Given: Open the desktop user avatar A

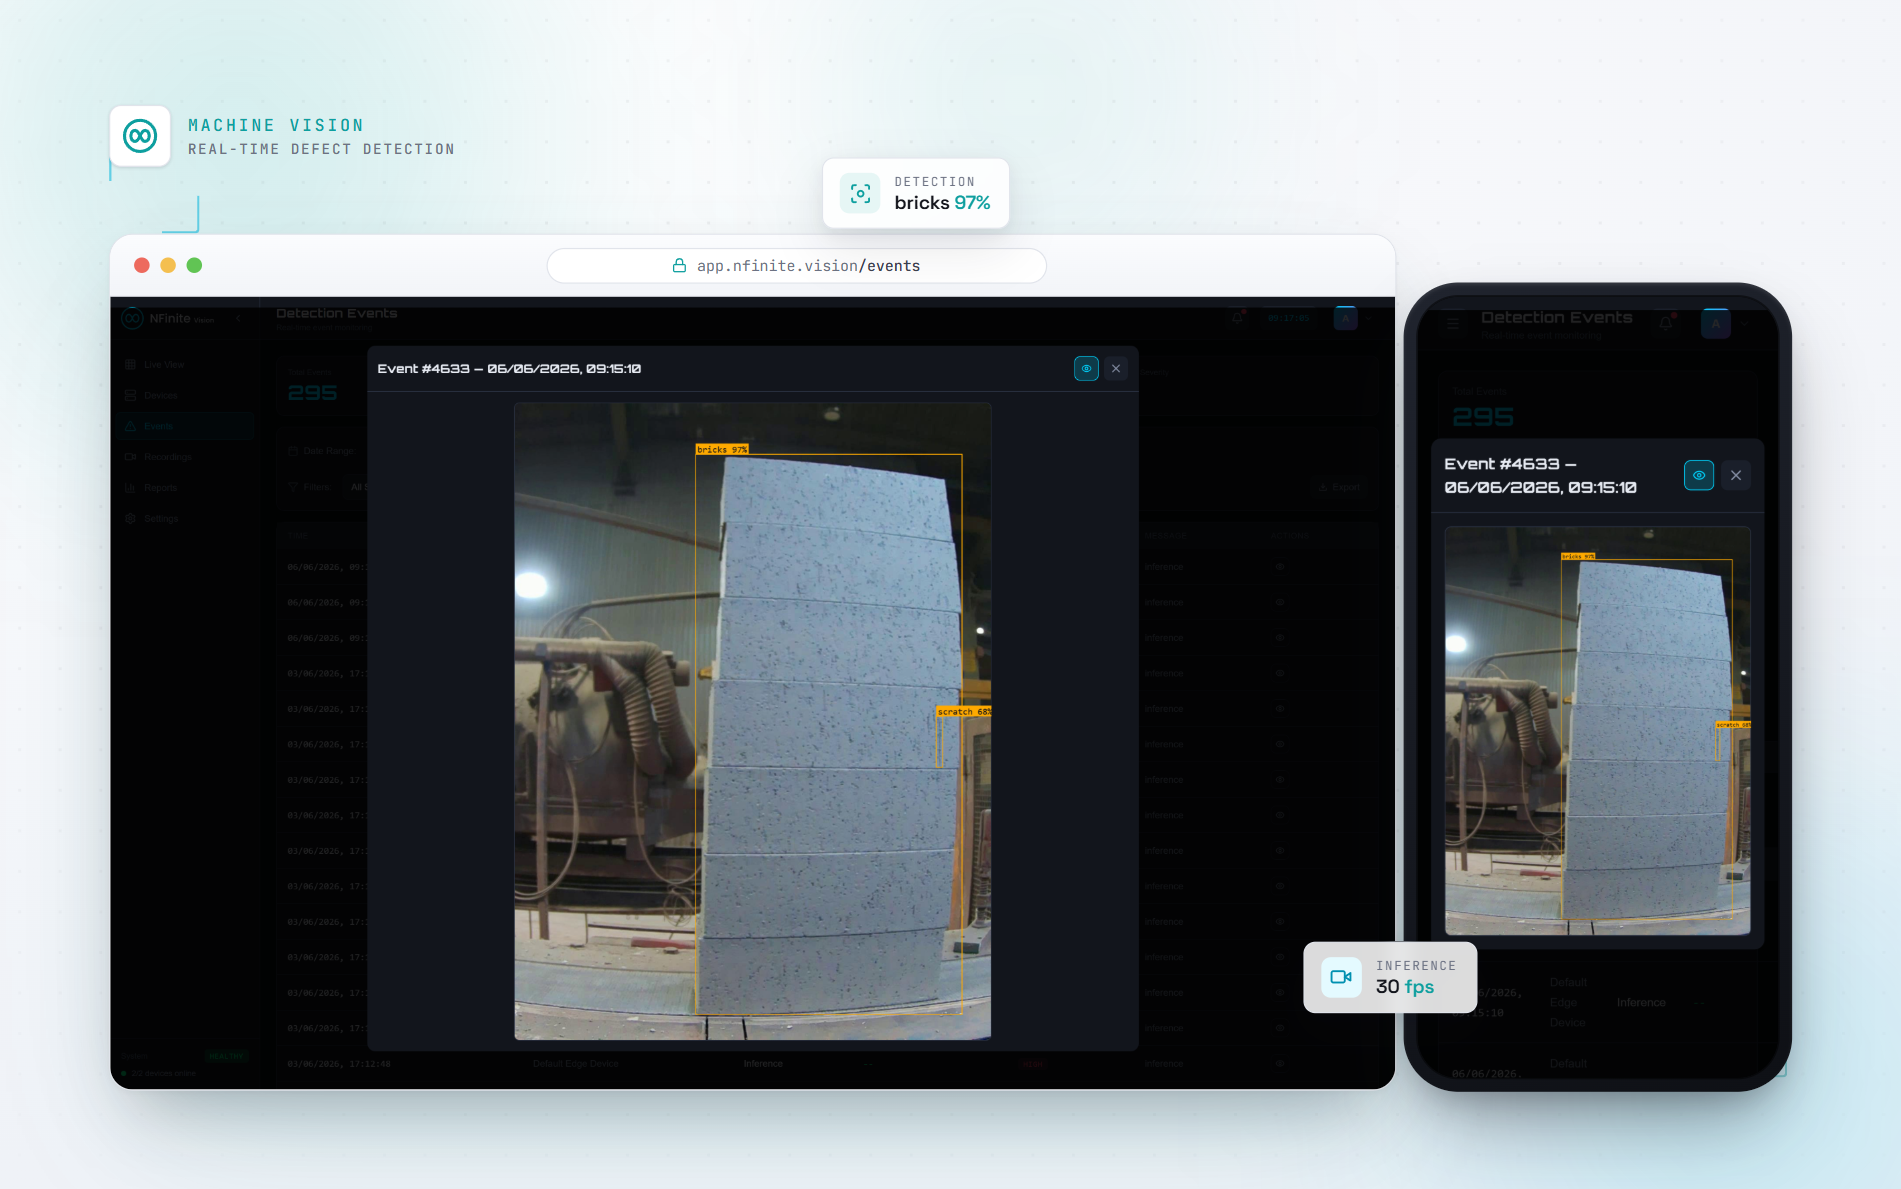Looking at the screenshot, I should (1346, 319).
